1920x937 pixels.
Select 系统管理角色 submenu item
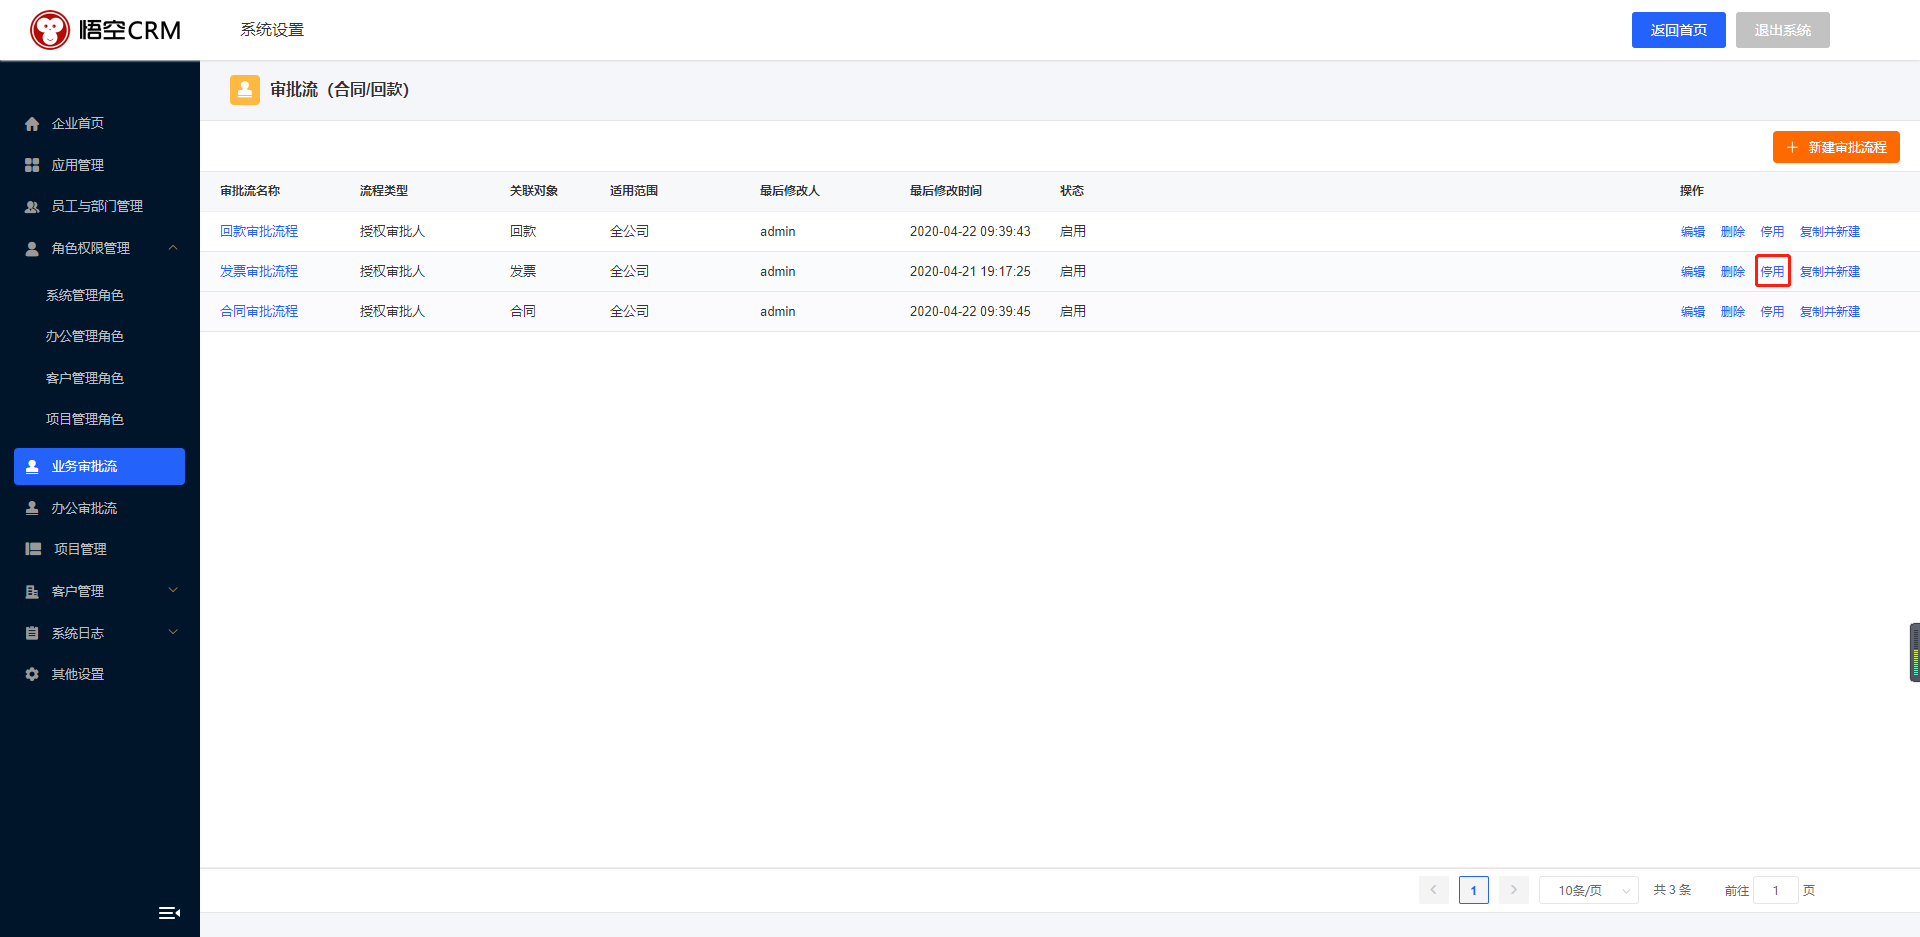click(x=85, y=295)
